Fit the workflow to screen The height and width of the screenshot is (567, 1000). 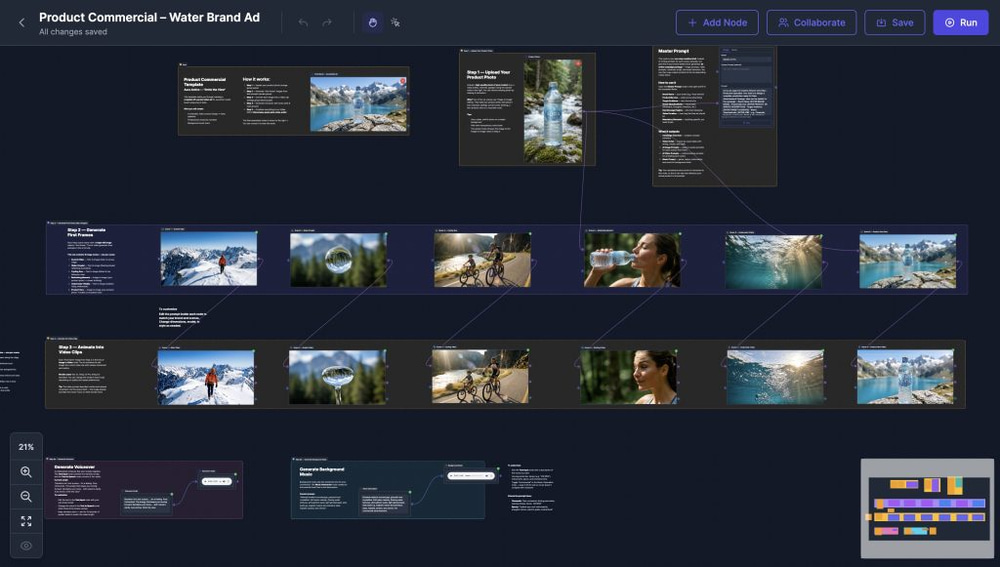click(26, 521)
